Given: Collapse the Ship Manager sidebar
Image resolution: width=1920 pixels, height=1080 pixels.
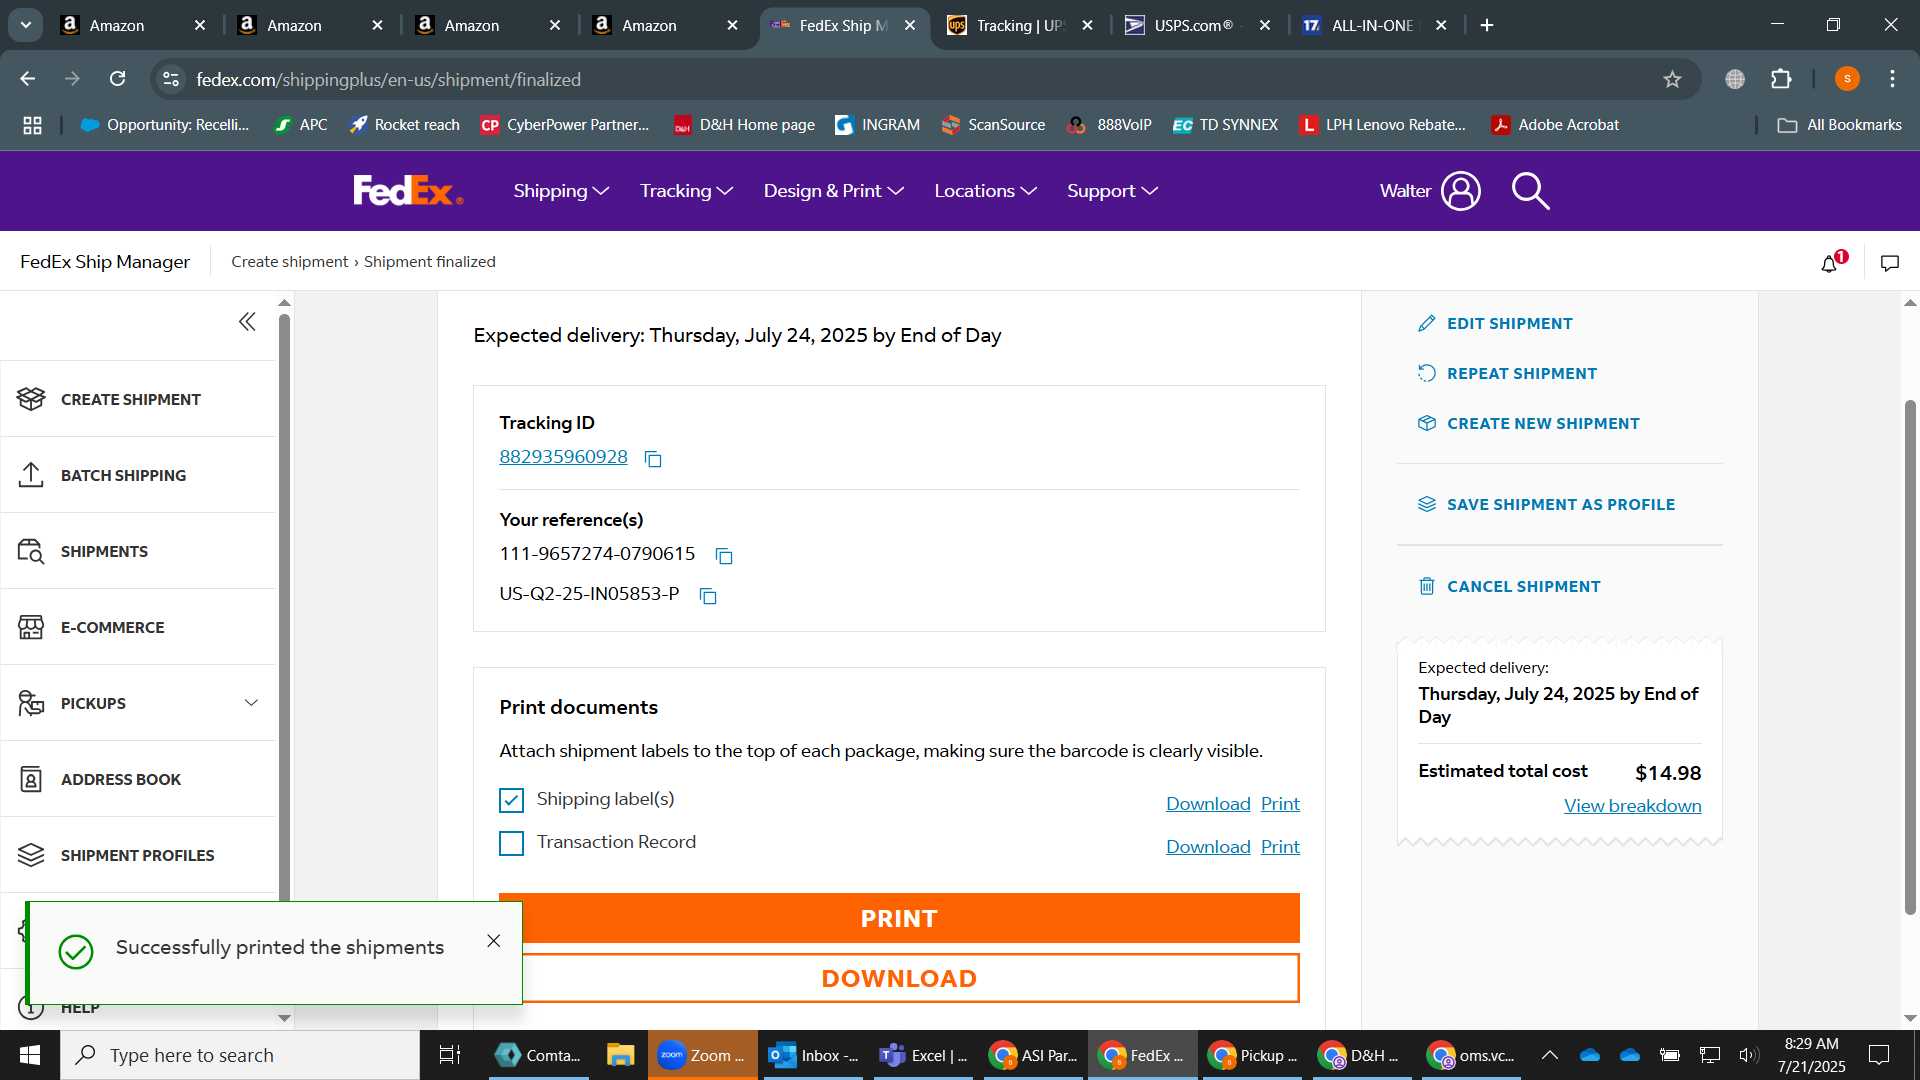Looking at the screenshot, I should click(x=247, y=322).
